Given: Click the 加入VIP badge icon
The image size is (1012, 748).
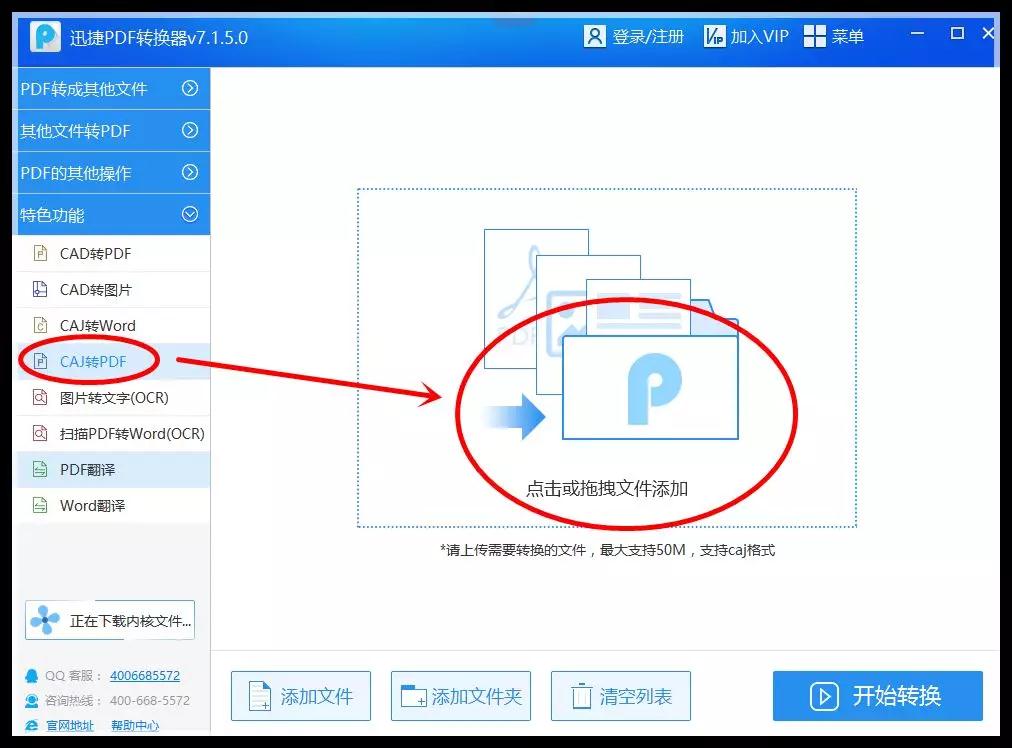Looking at the screenshot, I should point(714,37).
